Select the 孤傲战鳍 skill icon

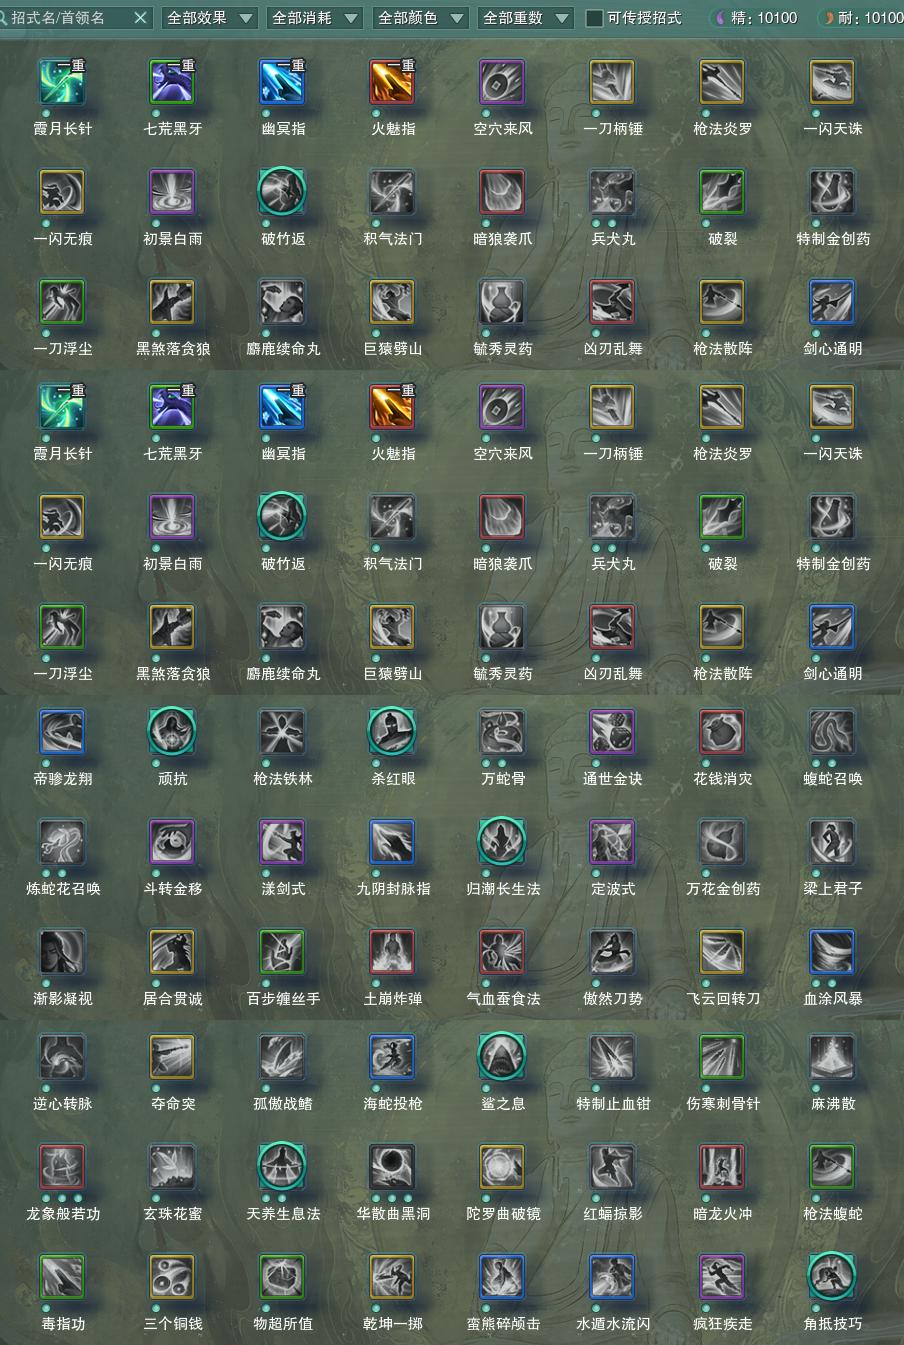283,1057
